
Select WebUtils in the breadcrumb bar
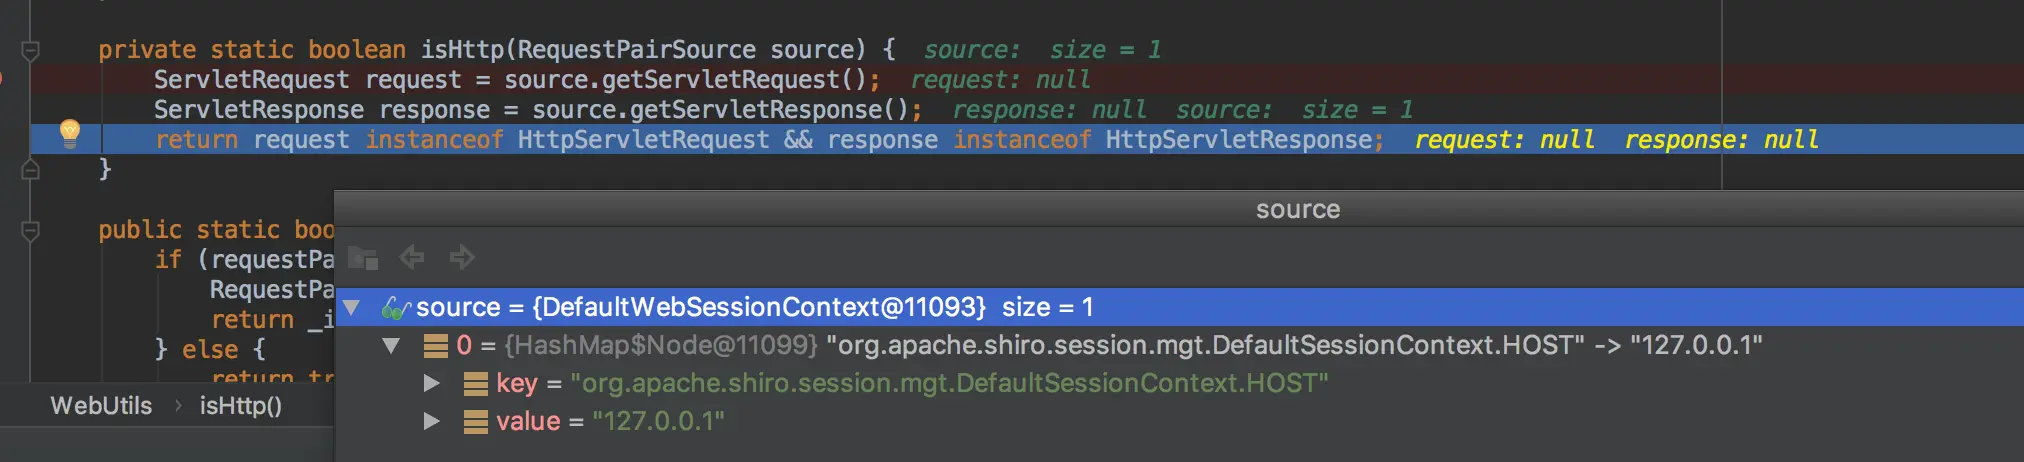101,406
